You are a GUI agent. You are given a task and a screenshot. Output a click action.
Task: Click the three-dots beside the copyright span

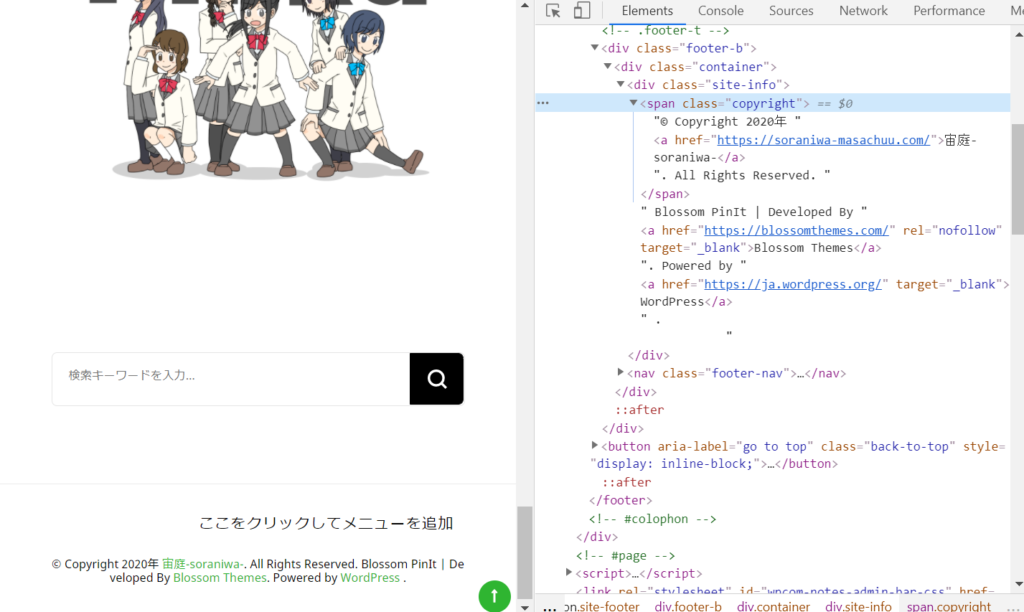click(x=543, y=103)
